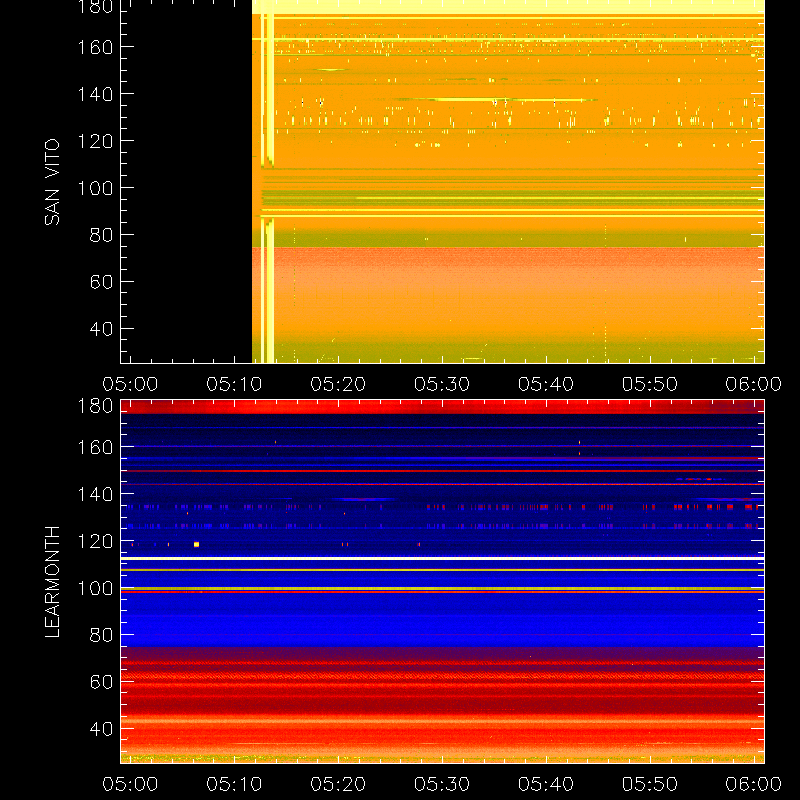Click the SAN VITO axis title
The height and width of the screenshot is (800, 800).
point(52,182)
